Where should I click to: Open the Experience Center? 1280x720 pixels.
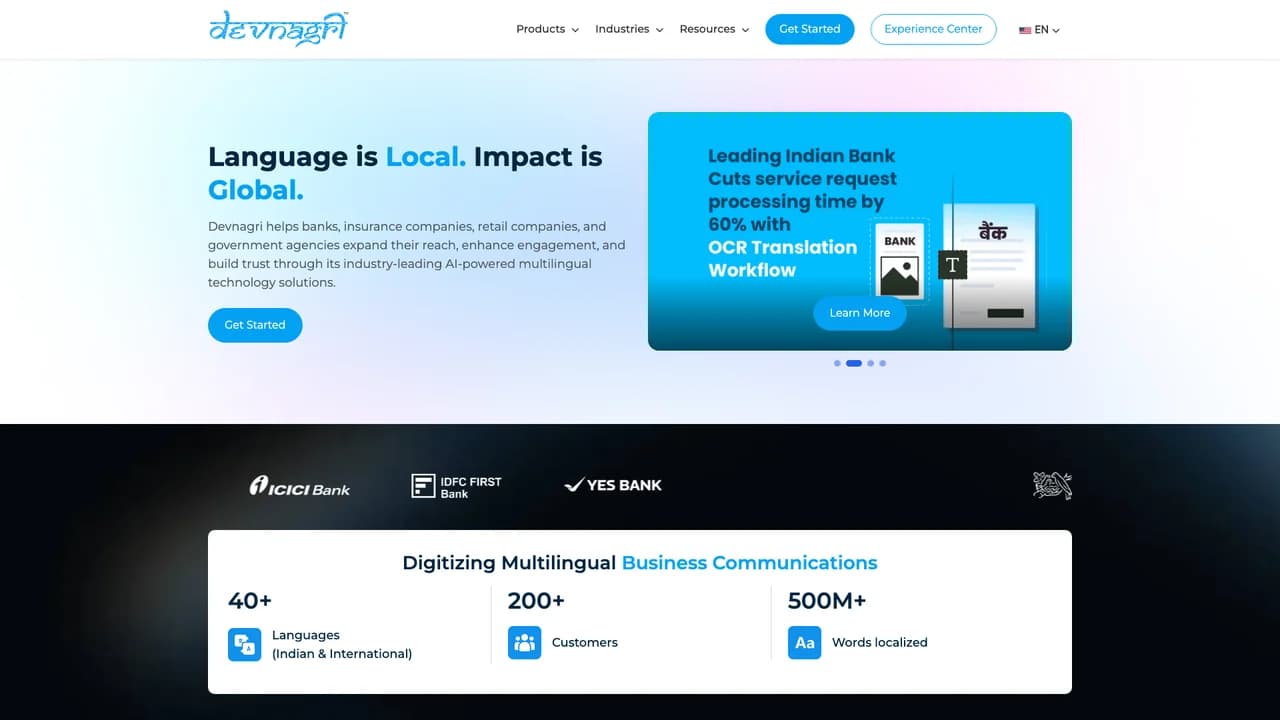click(933, 29)
